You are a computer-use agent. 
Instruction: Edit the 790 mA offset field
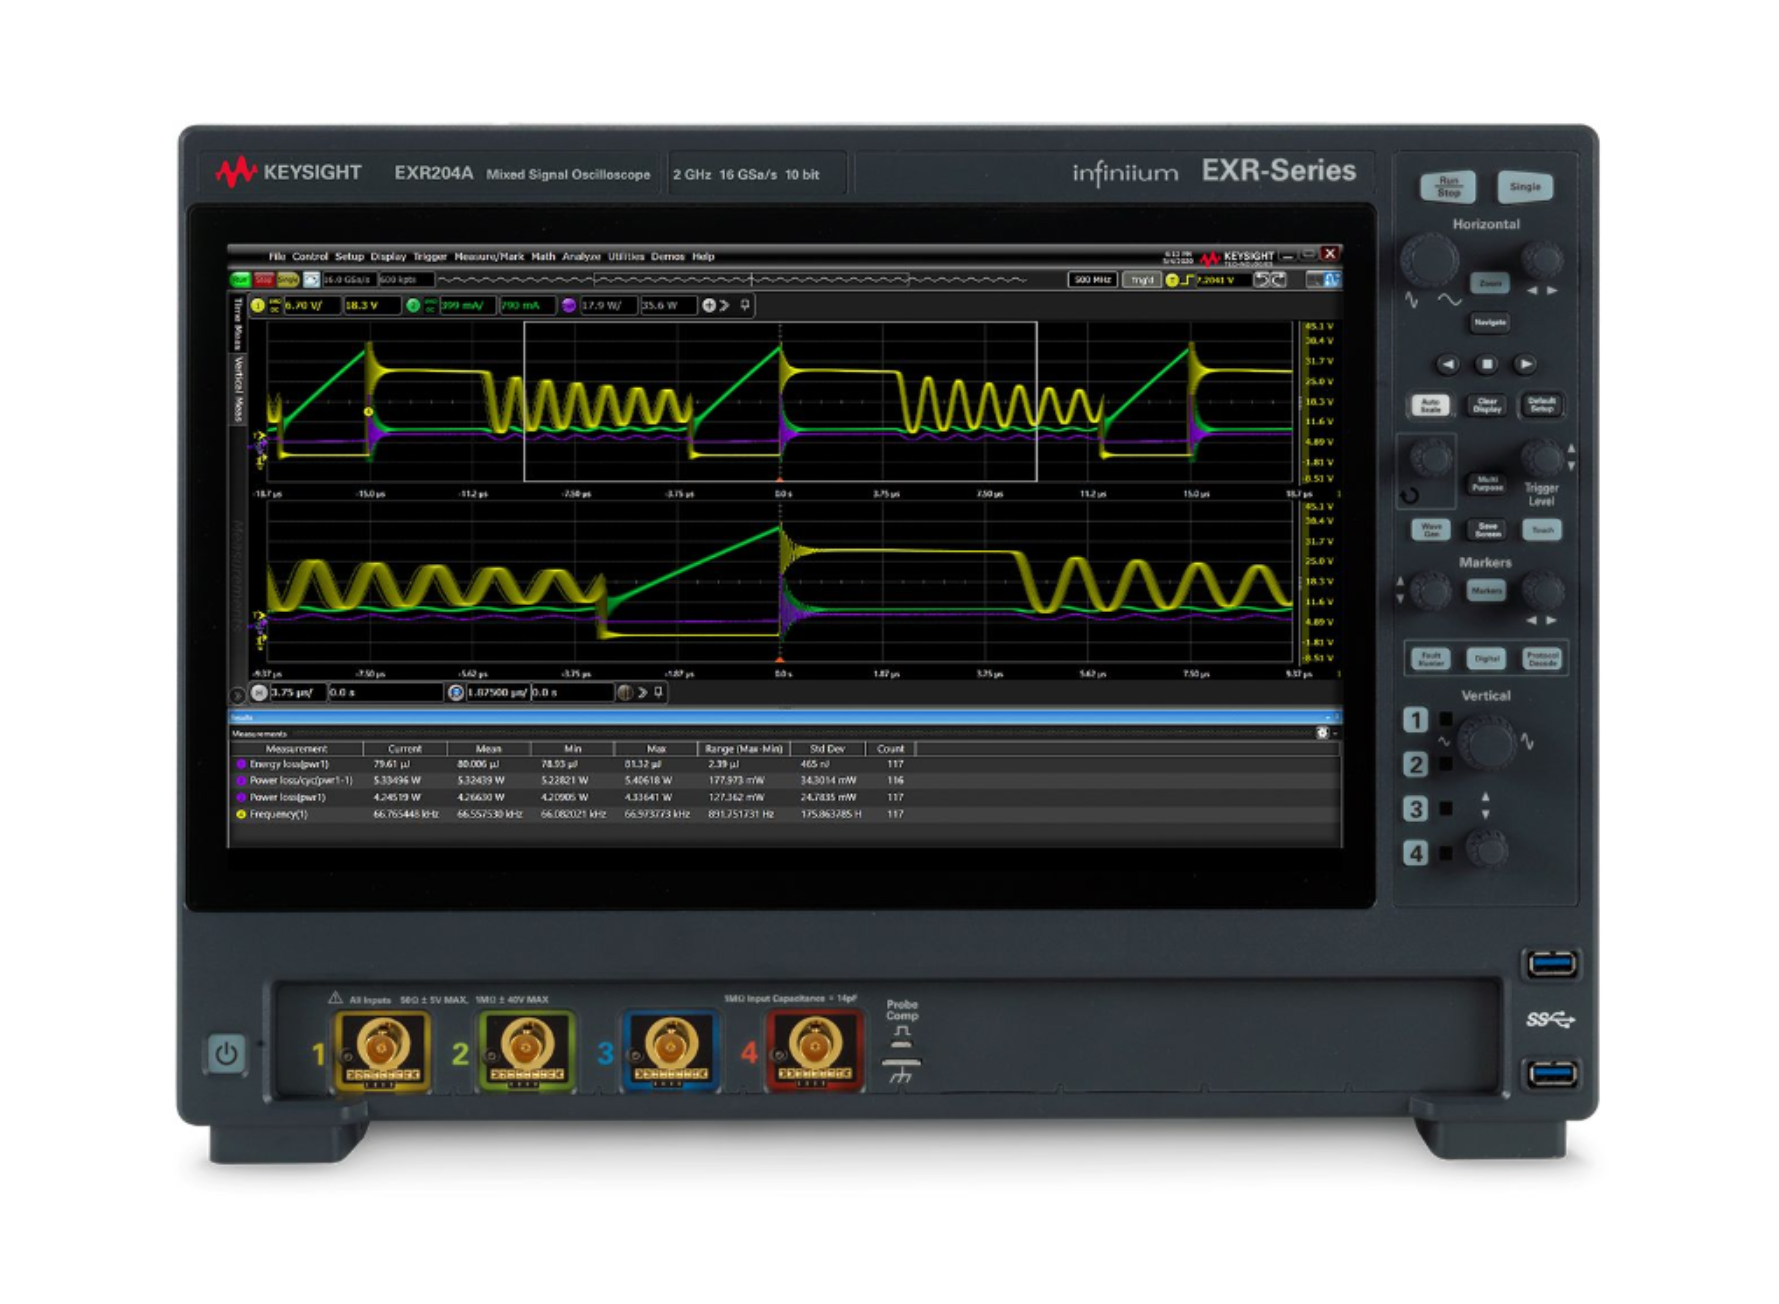526,306
